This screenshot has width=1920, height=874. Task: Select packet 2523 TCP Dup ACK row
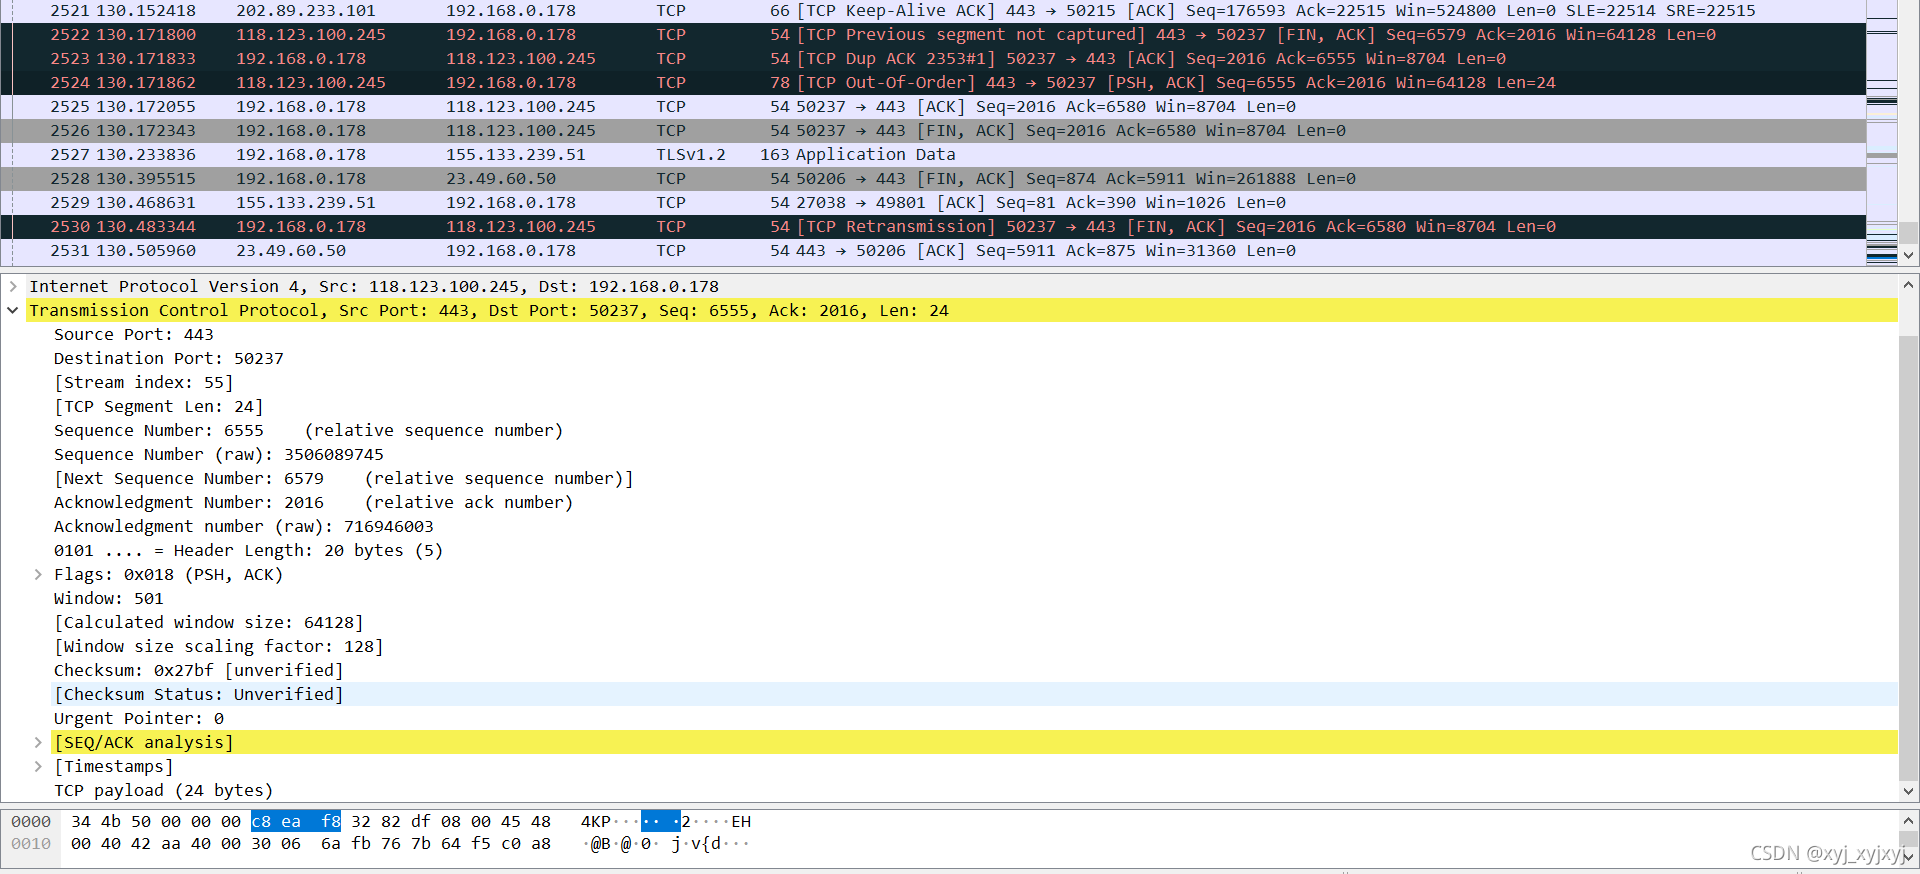pos(933,58)
